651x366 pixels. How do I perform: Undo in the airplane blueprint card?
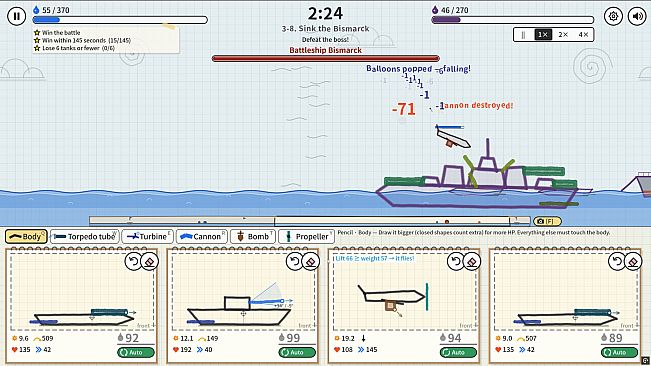coord(455,261)
